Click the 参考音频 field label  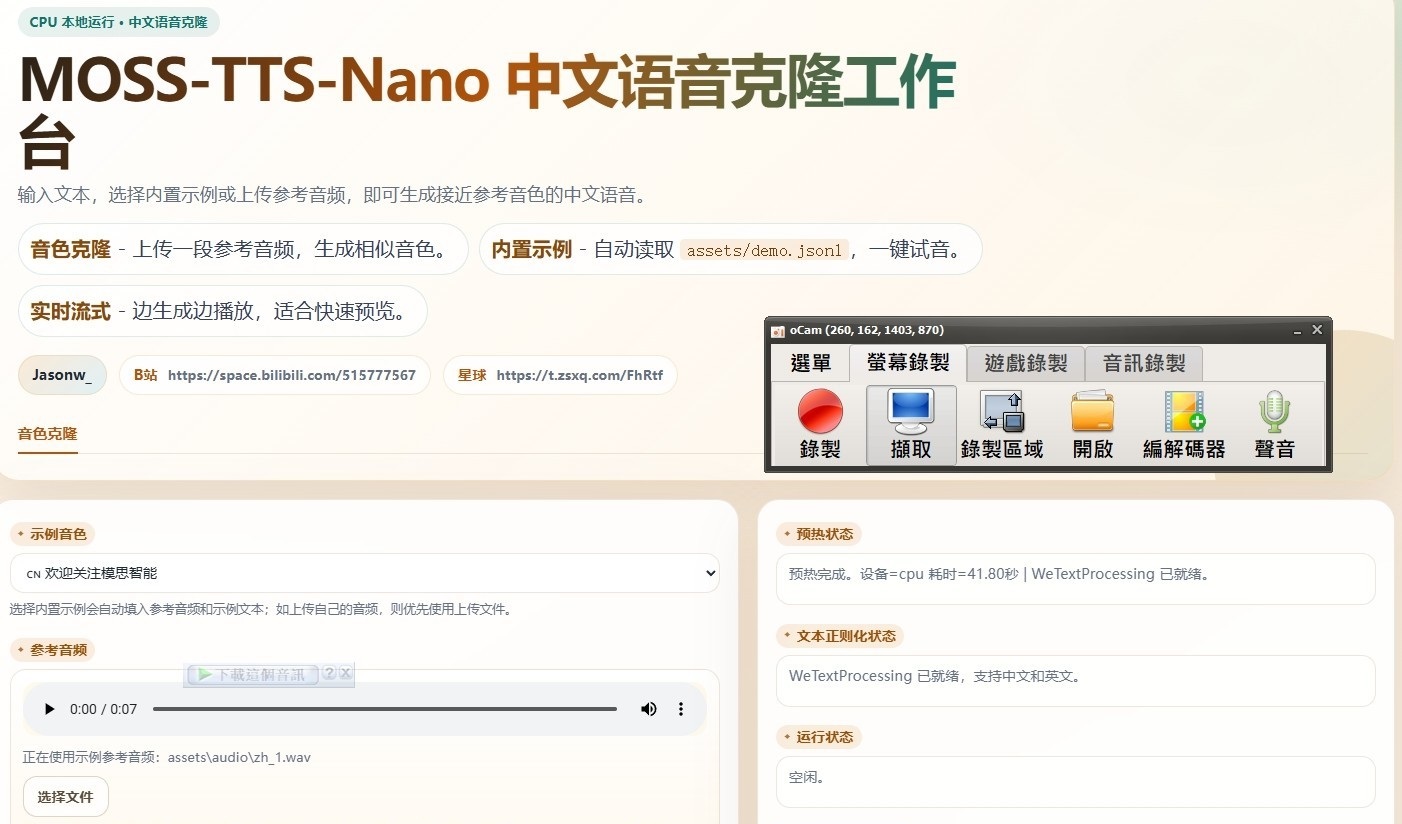(x=53, y=650)
